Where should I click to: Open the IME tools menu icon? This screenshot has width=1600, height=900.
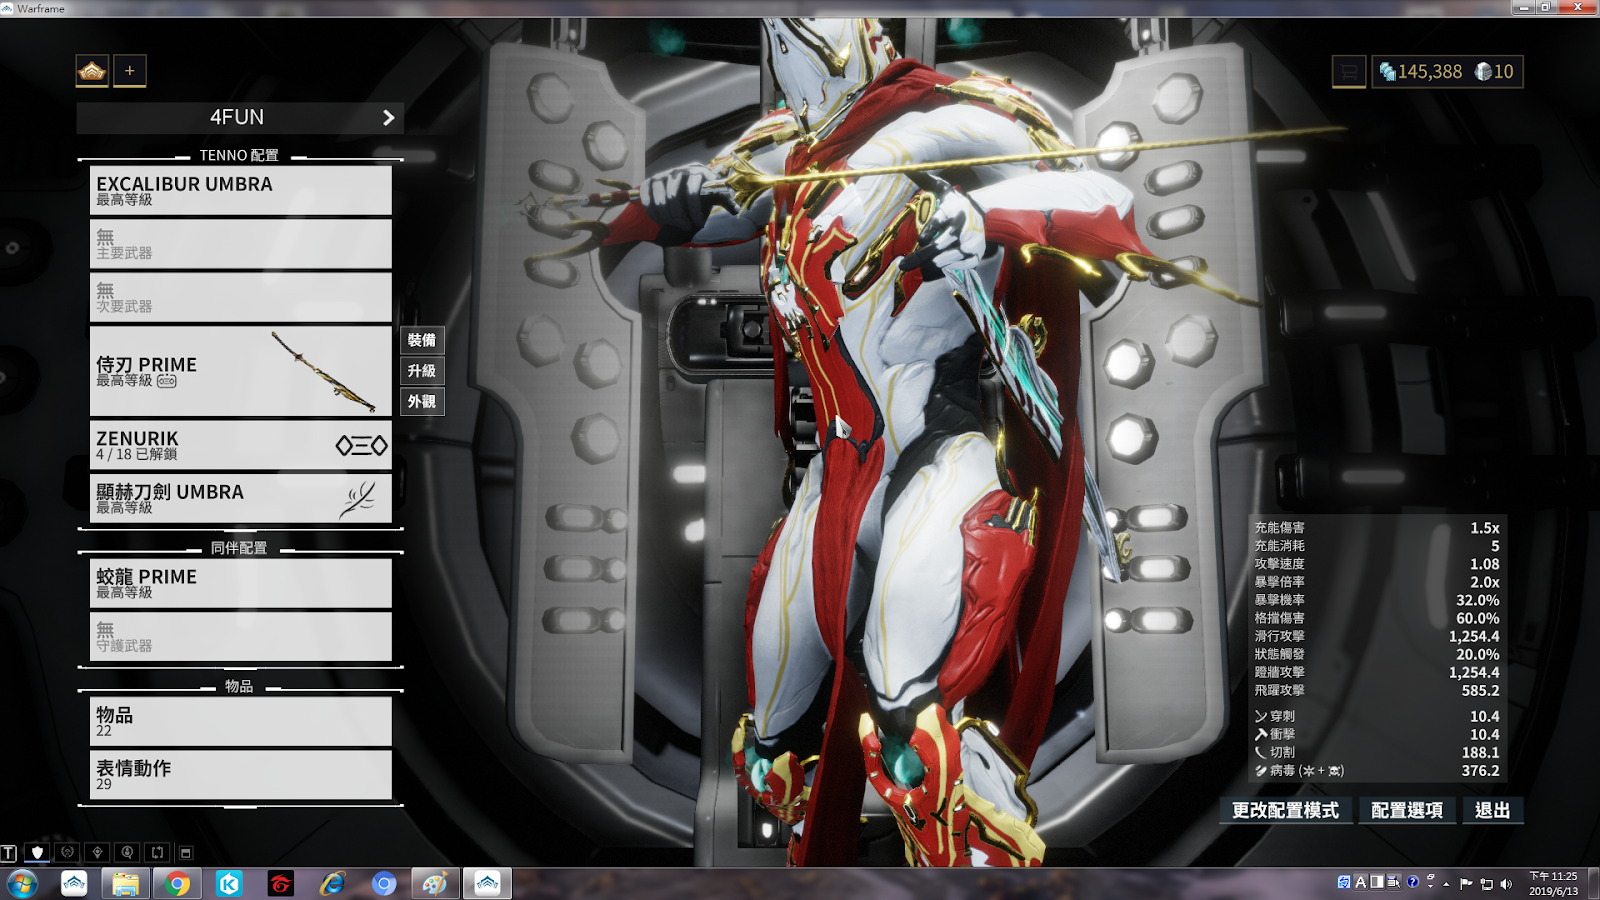[1394, 882]
